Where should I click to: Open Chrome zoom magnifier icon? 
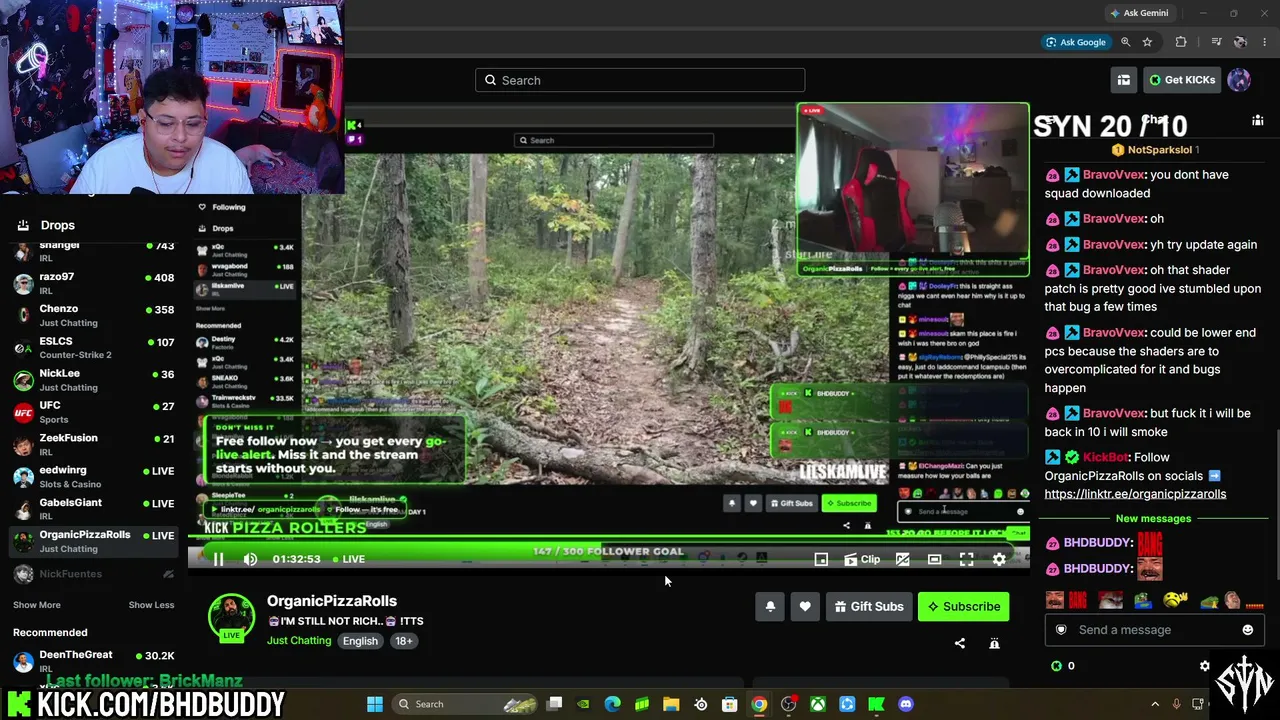tap(1126, 42)
